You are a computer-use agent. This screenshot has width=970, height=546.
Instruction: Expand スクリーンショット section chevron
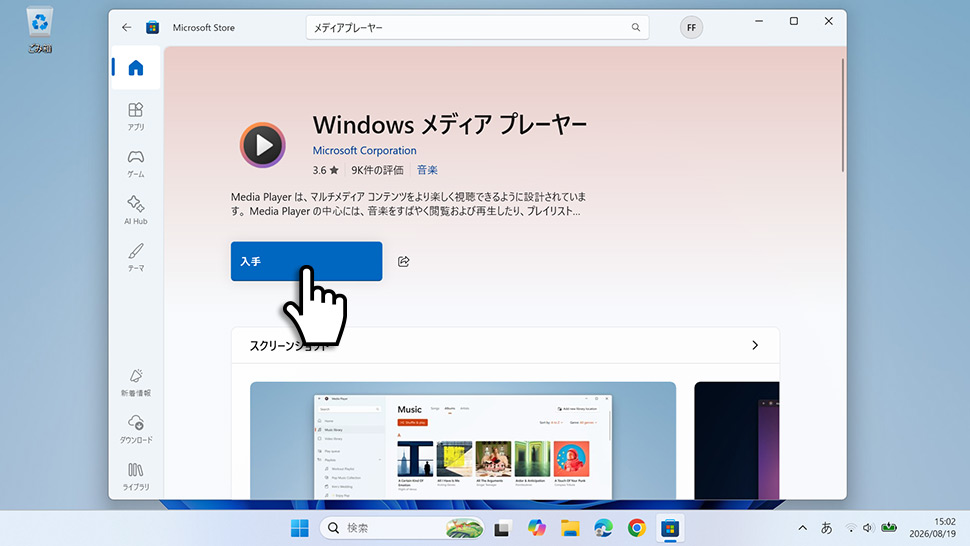755,345
